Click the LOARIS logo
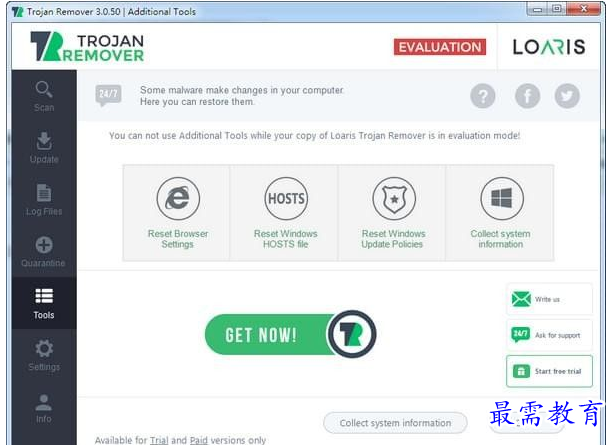 coord(549,47)
